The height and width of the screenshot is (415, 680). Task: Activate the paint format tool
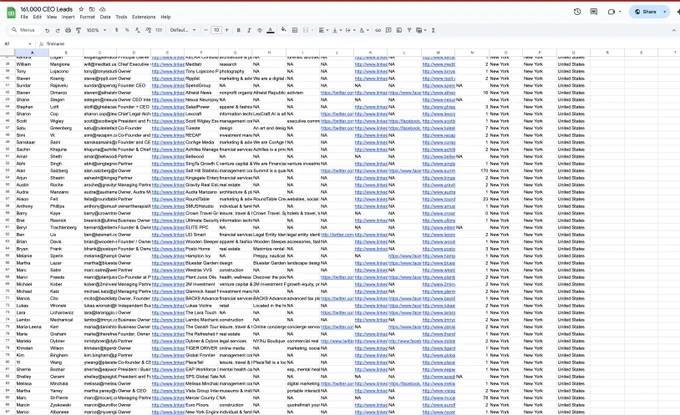[x=78, y=30]
